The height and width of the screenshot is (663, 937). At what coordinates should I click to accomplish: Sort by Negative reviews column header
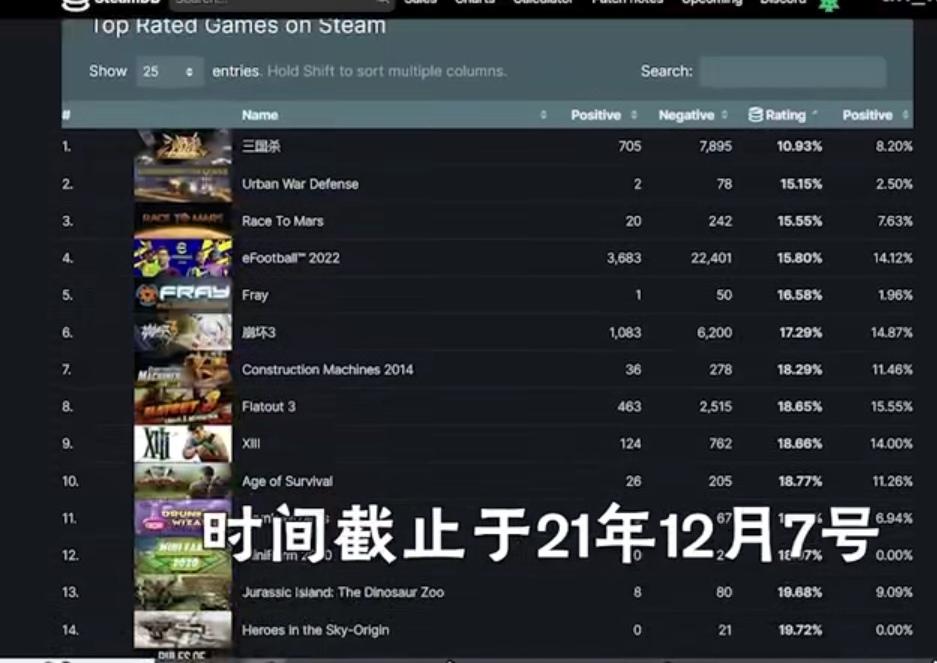(x=686, y=115)
